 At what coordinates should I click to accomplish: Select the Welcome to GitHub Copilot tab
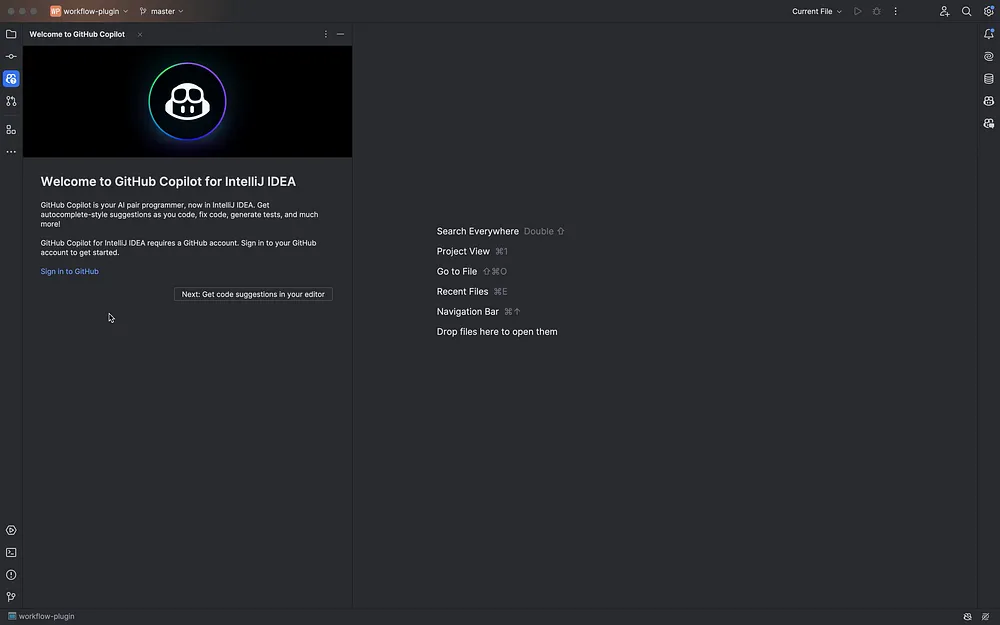77,34
